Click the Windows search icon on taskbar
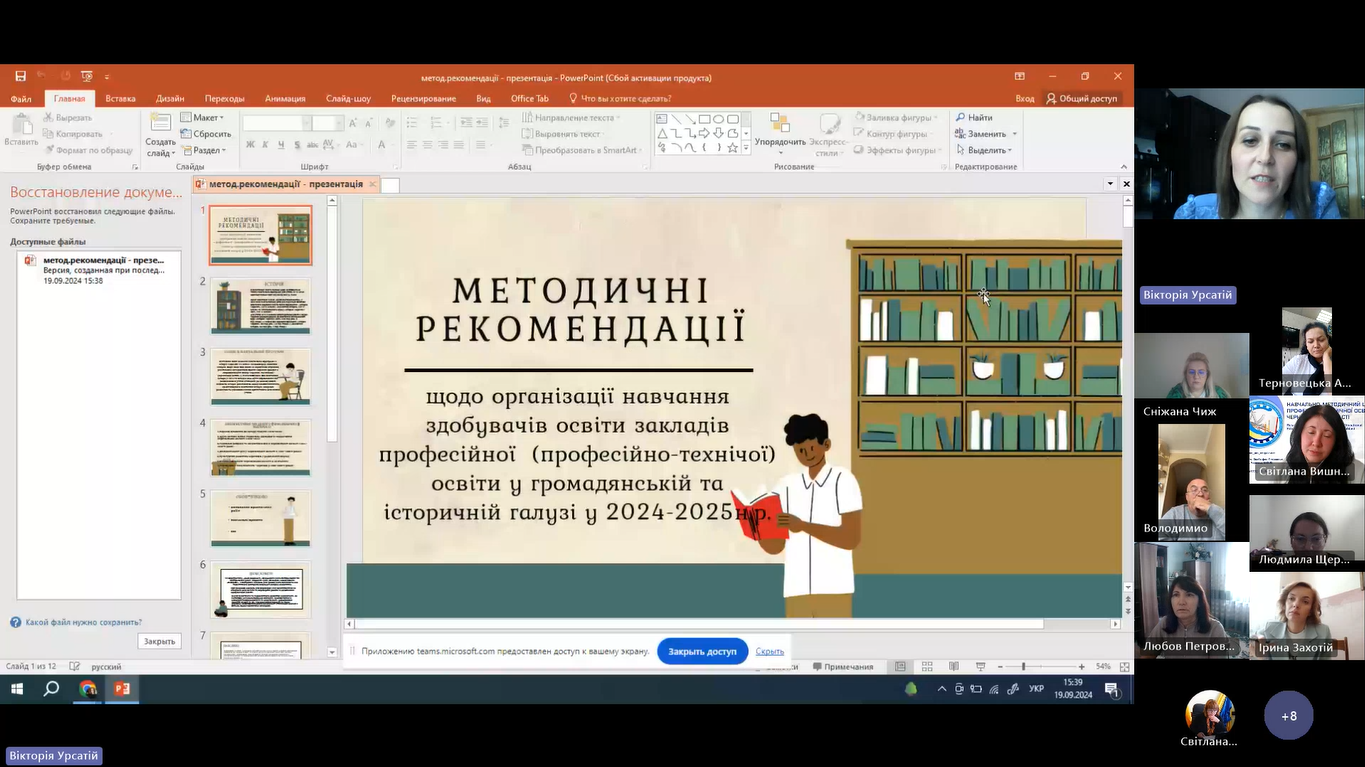Screen dimensions: 1365x767 coord(51,689)
